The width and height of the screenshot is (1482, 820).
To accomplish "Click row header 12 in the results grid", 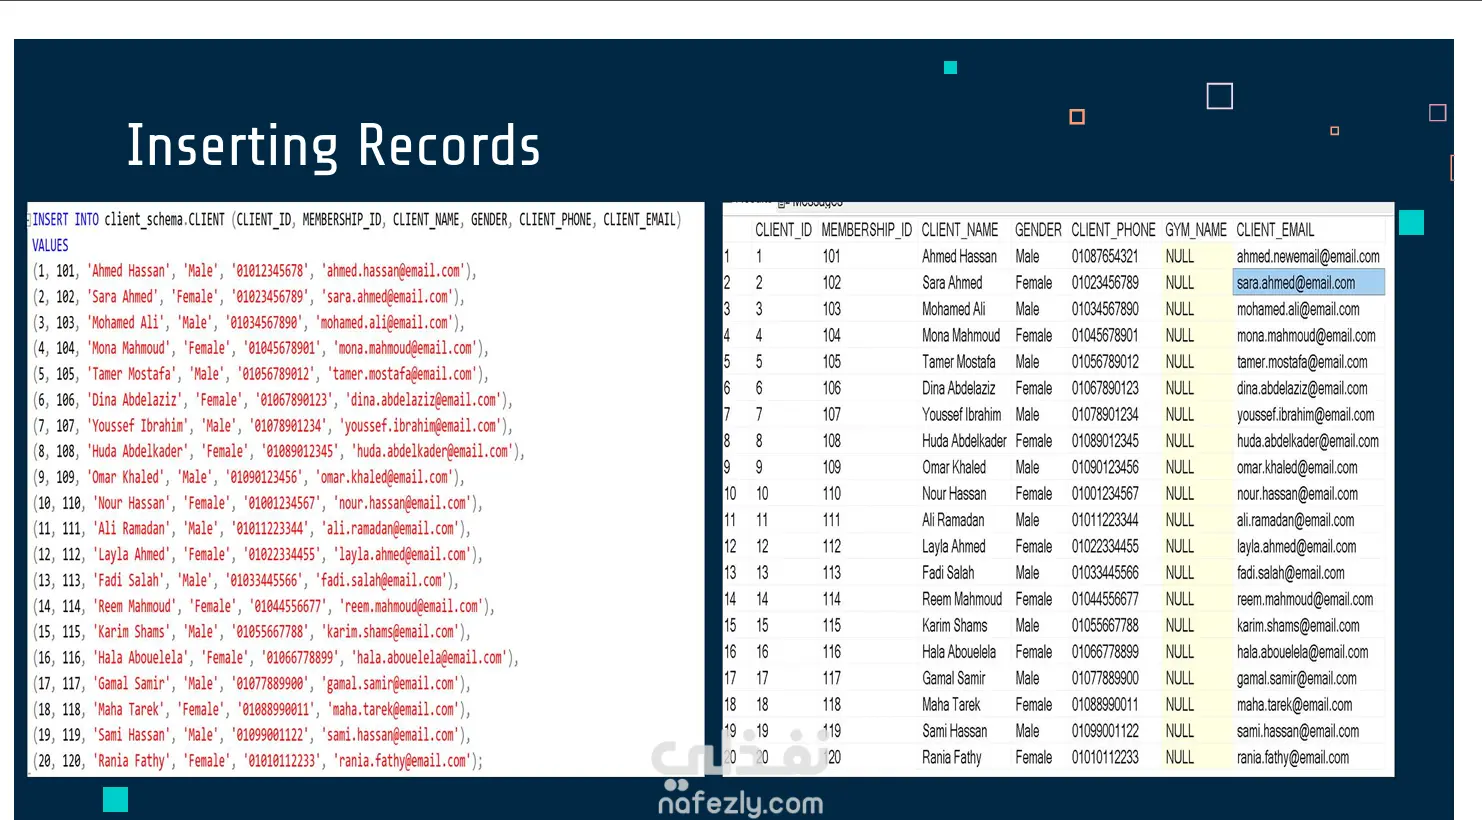I will (x=730, y=547).
